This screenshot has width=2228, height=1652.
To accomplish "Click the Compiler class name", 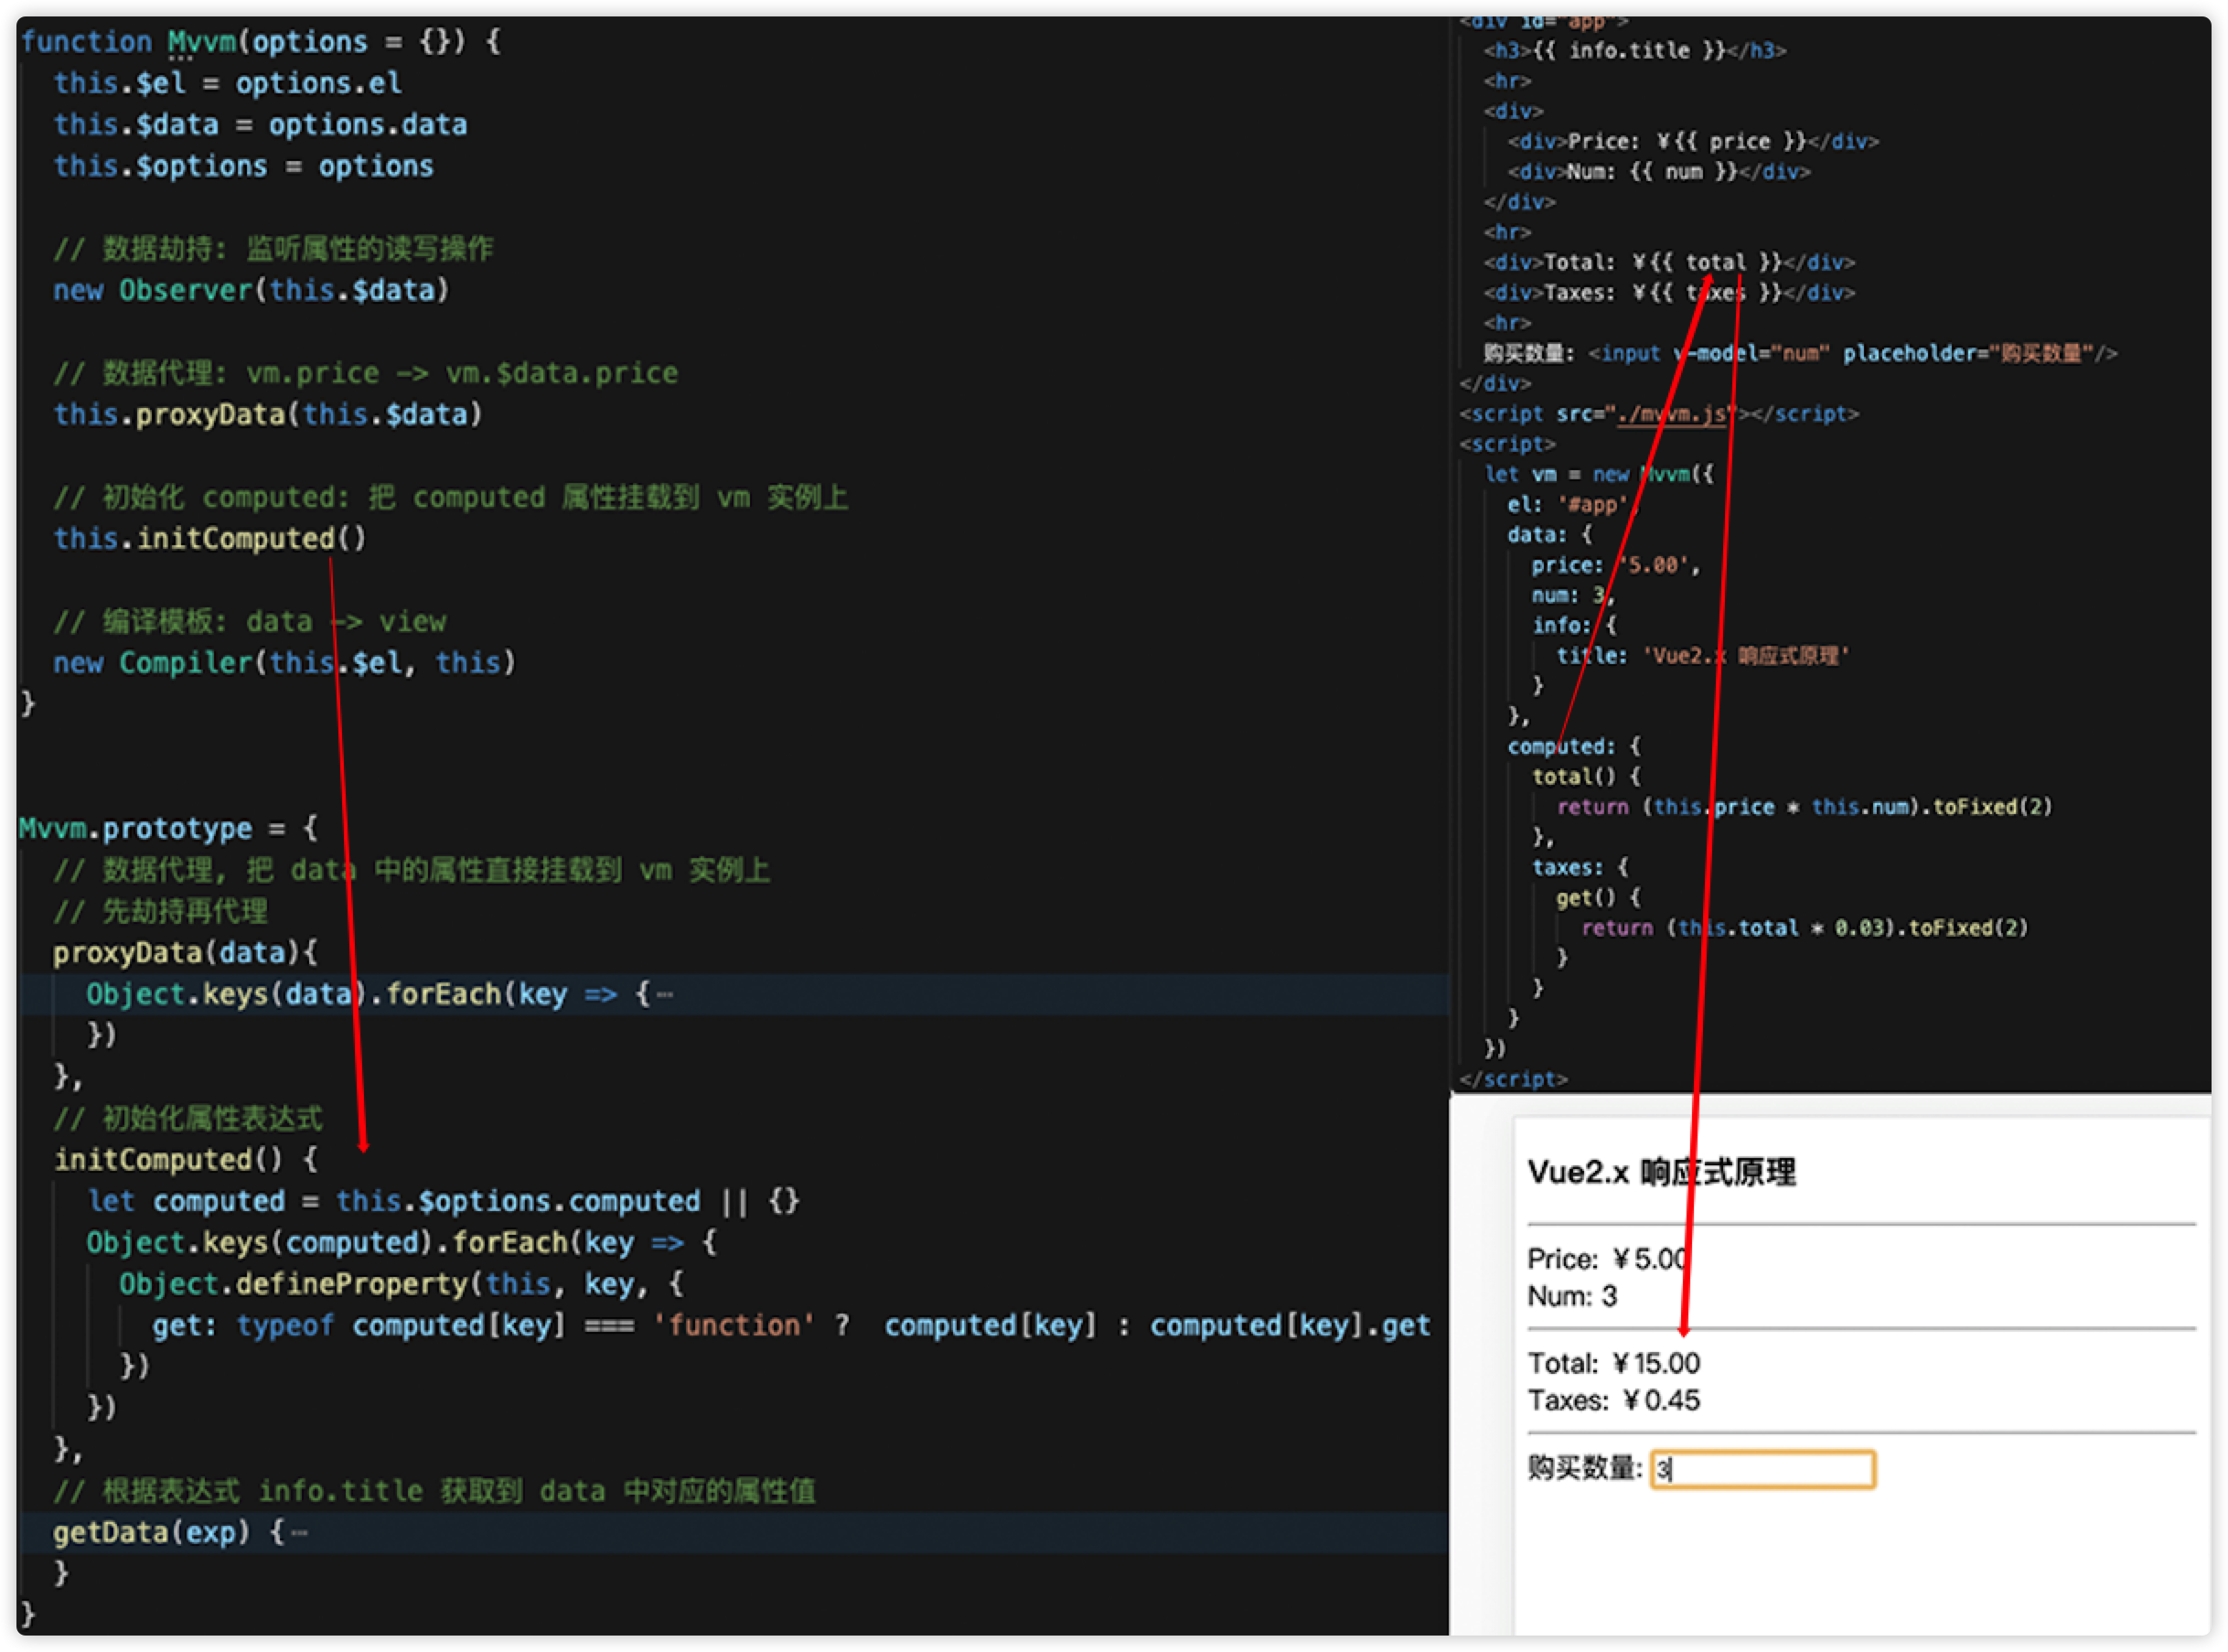I will pos(185,662).
